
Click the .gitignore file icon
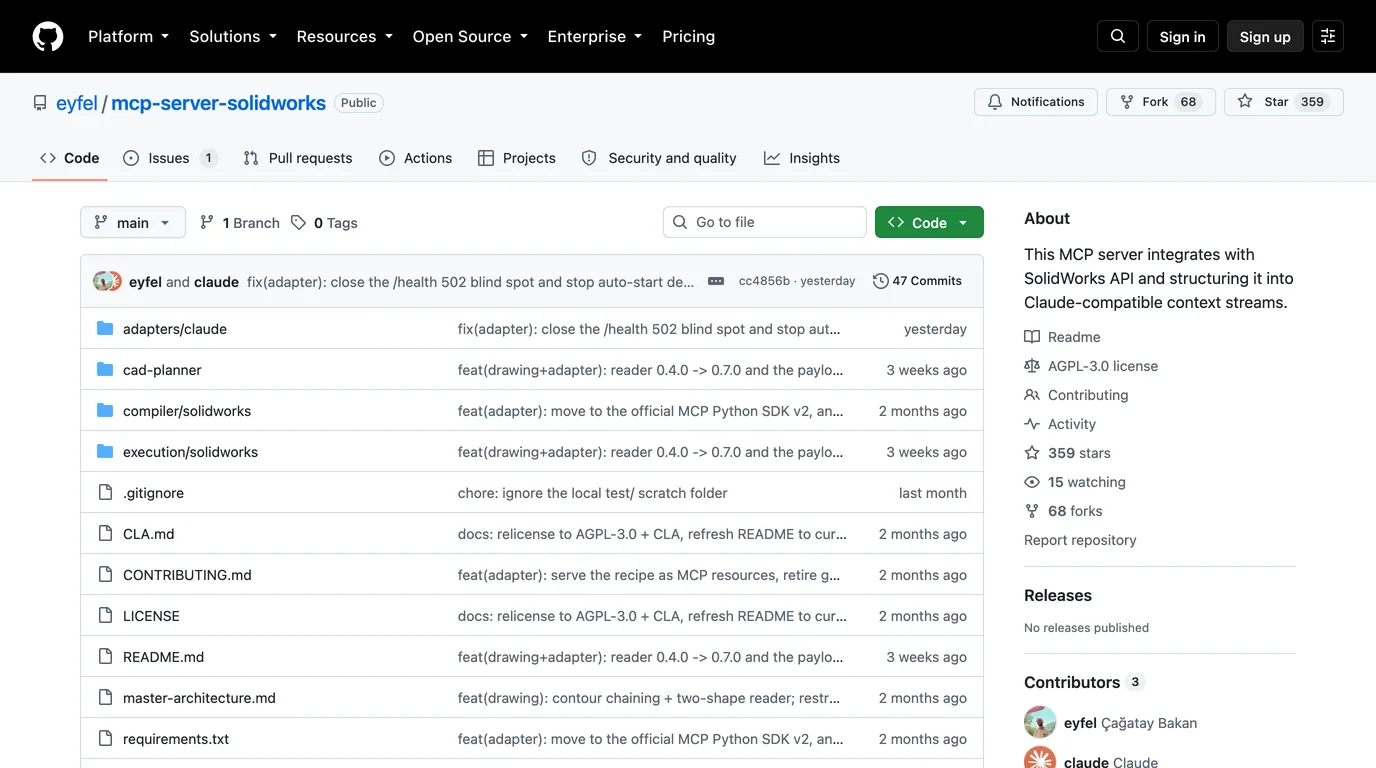coord(105,492)
